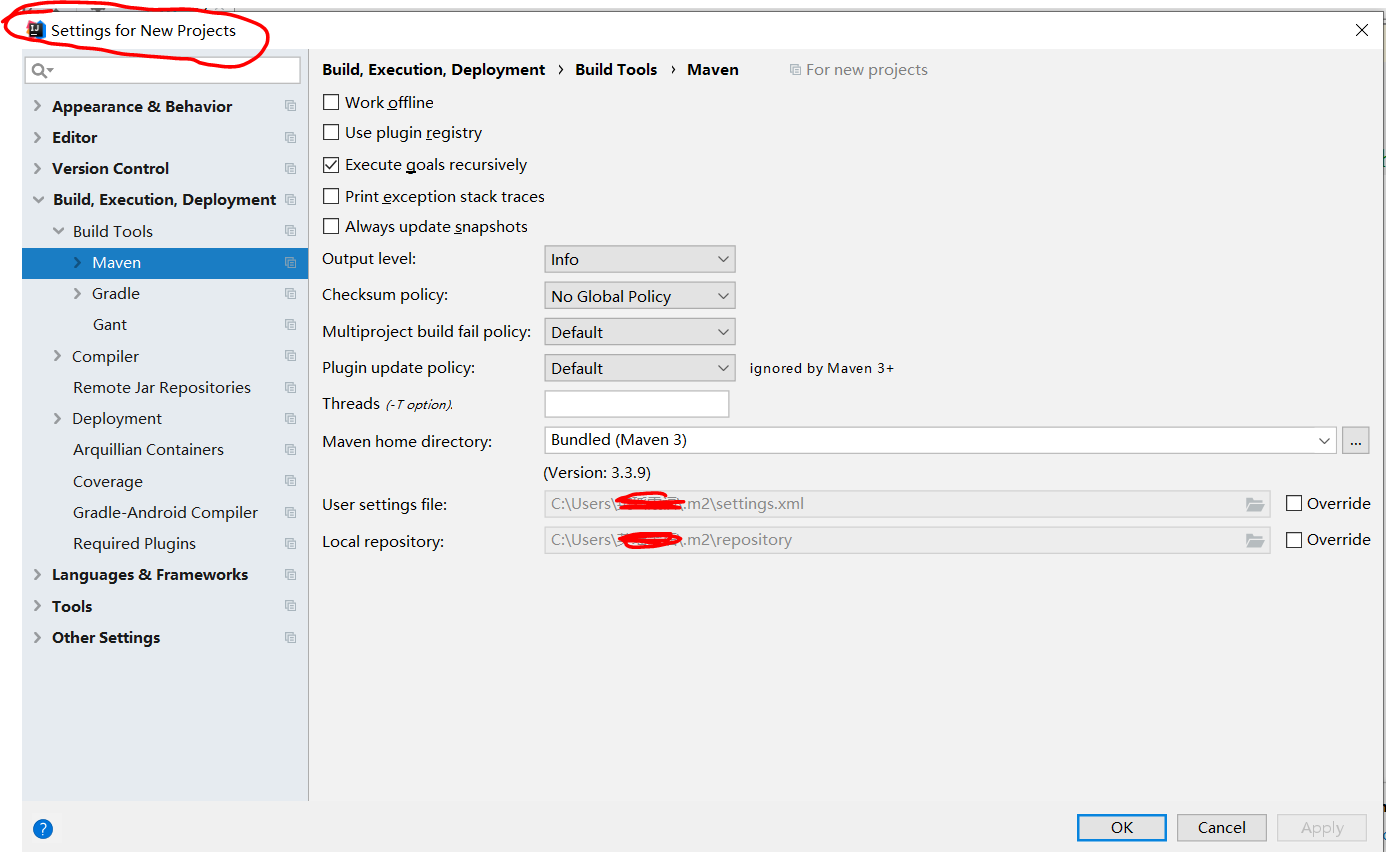Click the User settings file path field
Image resolution: width=1386 pixels, height=852 pixels.
pos(907,504)
